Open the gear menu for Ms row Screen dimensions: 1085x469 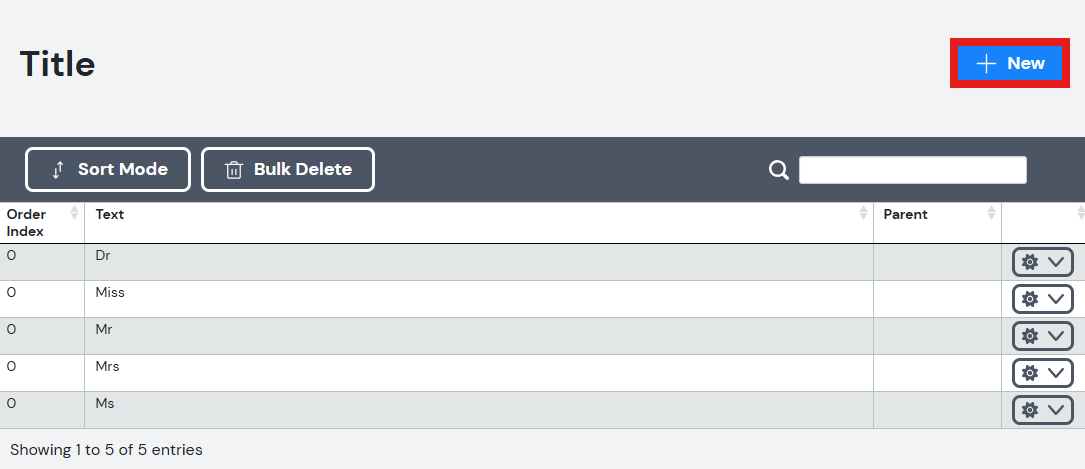click(x=1043, y=410)
